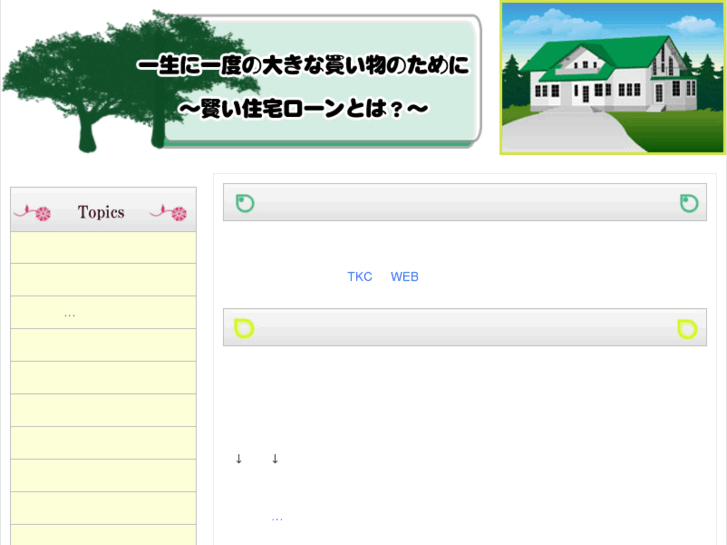Click the green-roofed house image
727x545 pixels.
click(612, 77)
